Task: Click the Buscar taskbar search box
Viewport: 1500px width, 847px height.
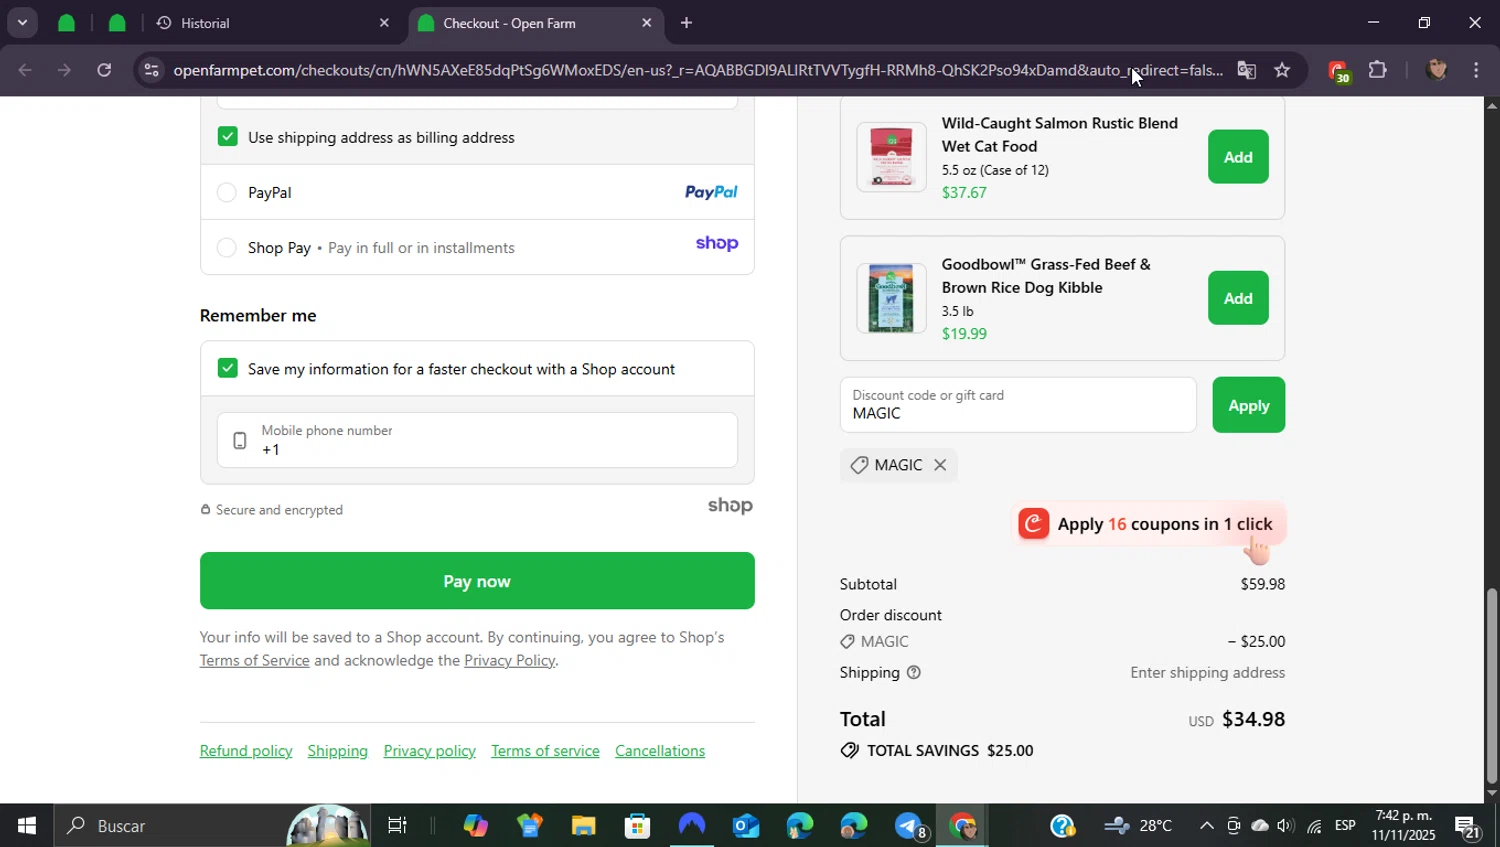Action: [x=212, y=826]
